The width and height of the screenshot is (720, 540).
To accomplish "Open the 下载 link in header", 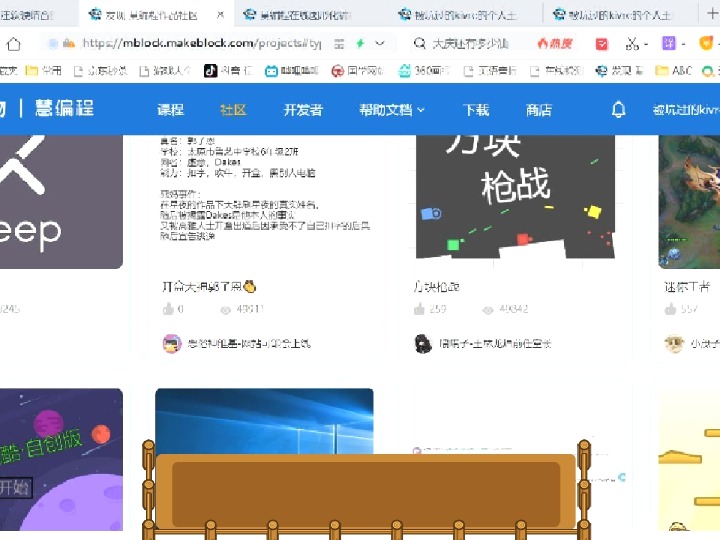I will (476, 110).
